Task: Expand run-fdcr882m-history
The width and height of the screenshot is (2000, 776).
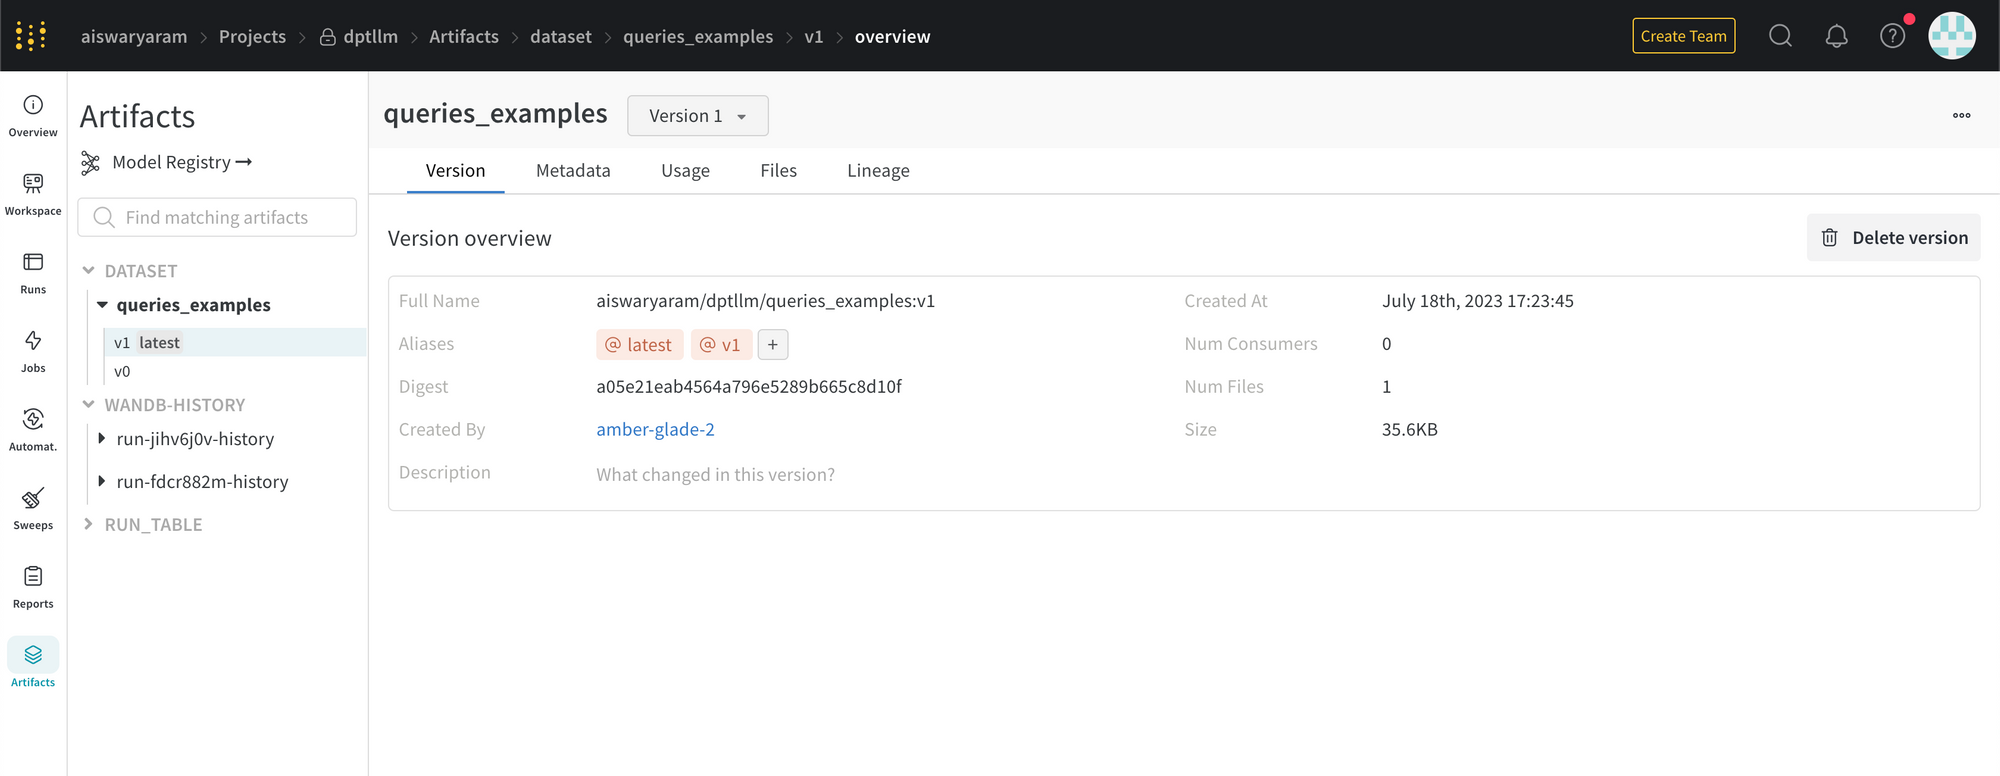Action: coord(102,481)
